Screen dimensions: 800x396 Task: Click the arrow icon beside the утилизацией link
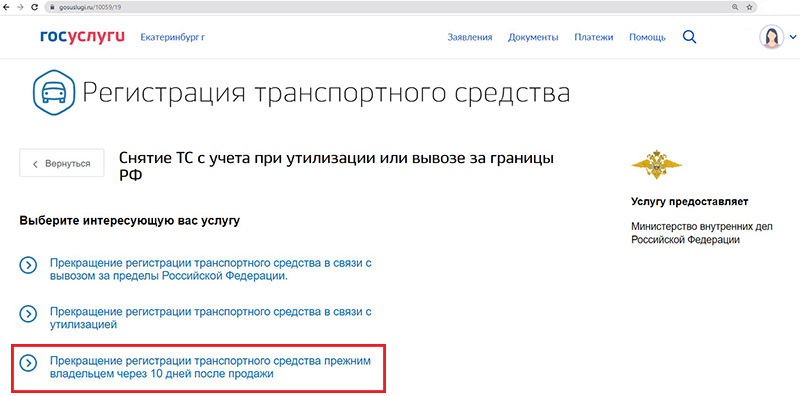tap(28, 314)
